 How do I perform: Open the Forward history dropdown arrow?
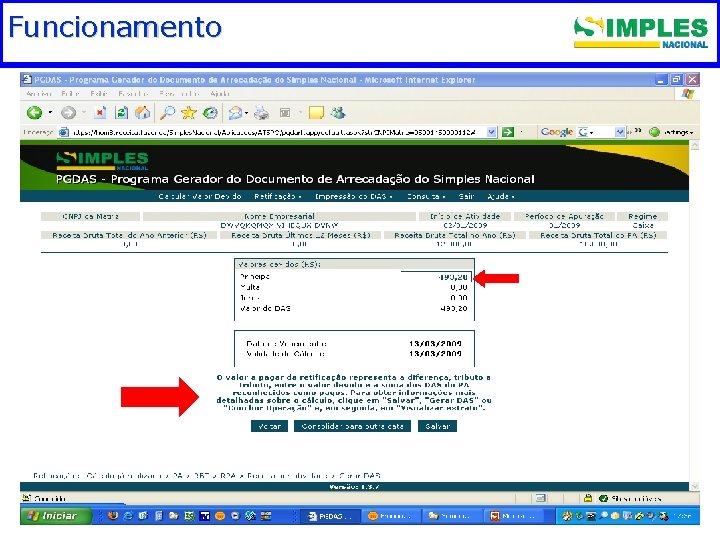click(84, 112)
